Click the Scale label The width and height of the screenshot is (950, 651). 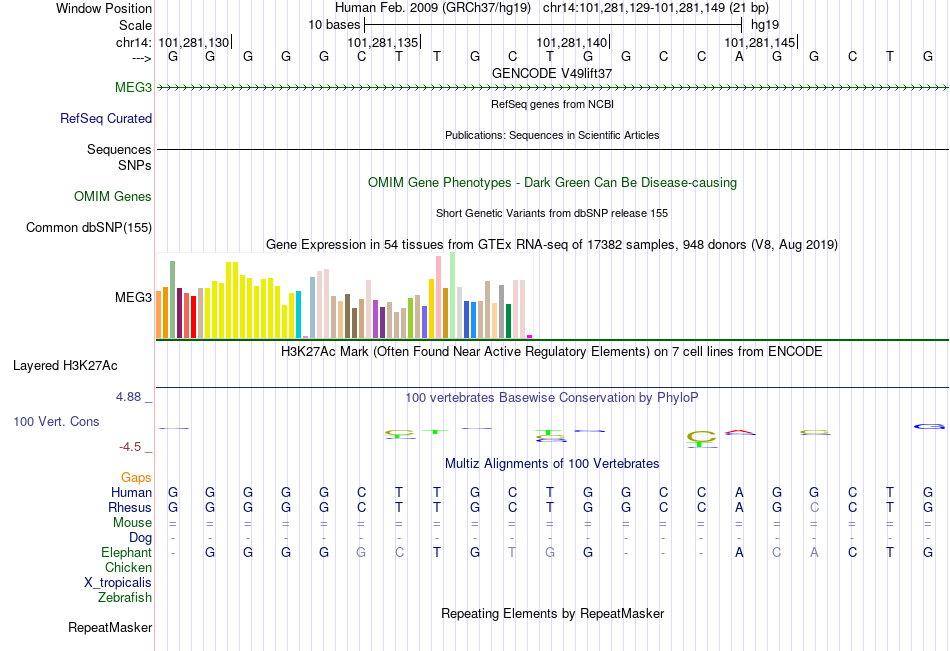click(x=136, y=25)
